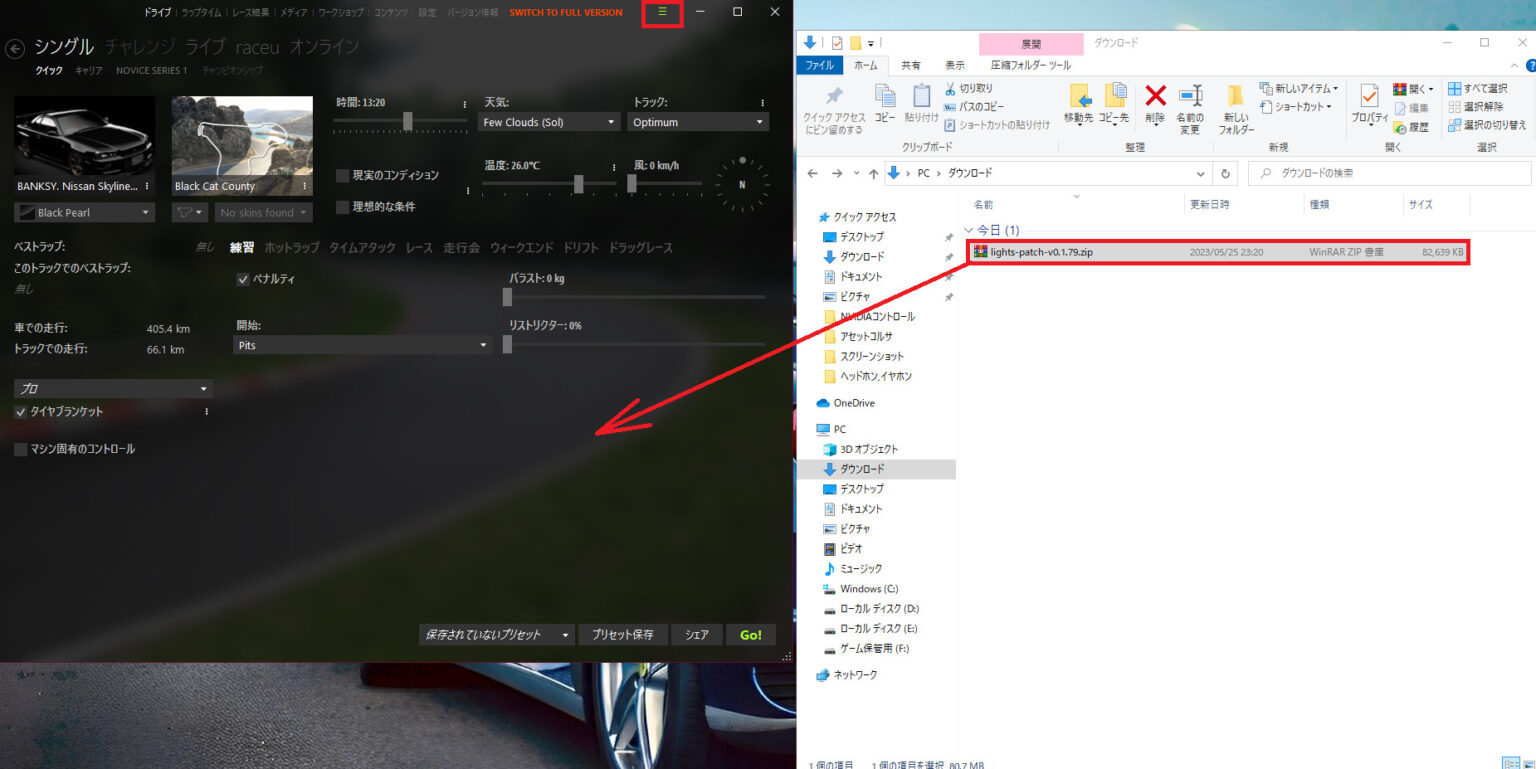Click the SWITCH TO FULL VERSION link

565,13
